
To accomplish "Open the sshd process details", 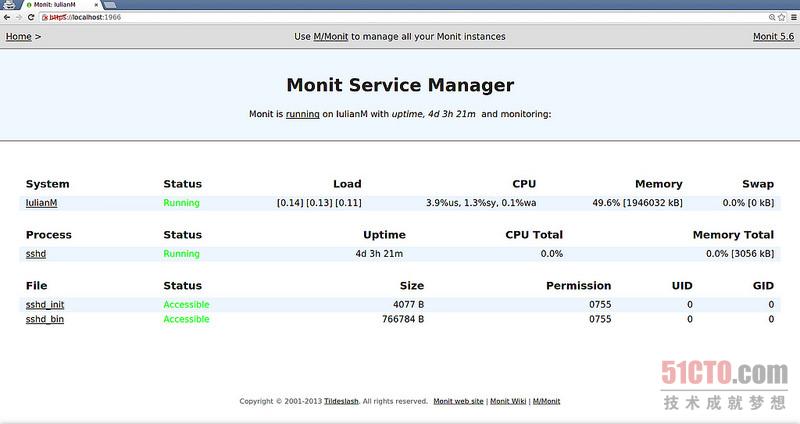I will pyautogui.click(x=36, y=254).
